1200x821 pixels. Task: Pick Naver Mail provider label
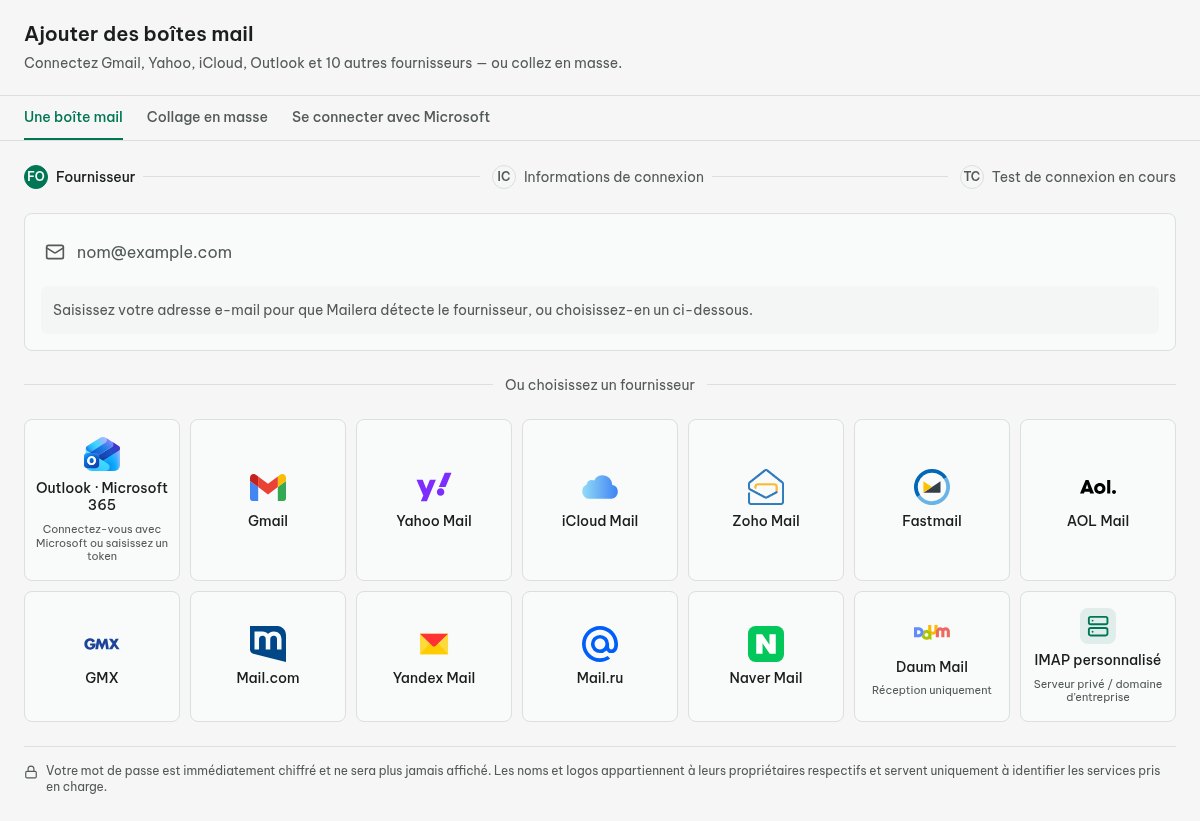[x=766, y=678]
